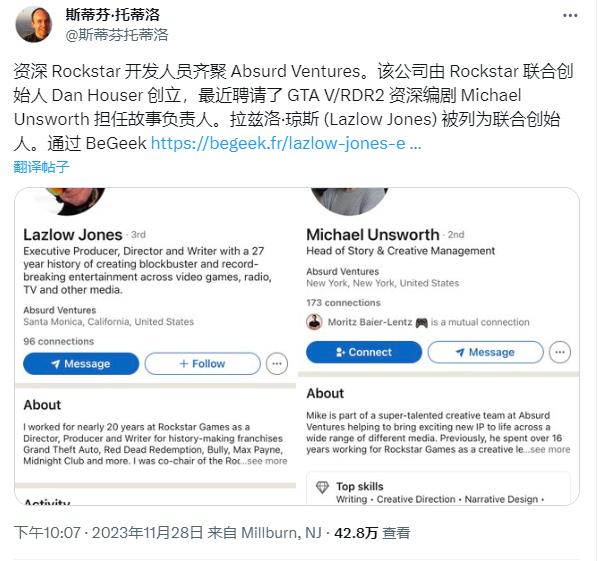598x561 pixels.
Task: Click 翻译帖子 translate post link
Action: (x=42, y=167)
